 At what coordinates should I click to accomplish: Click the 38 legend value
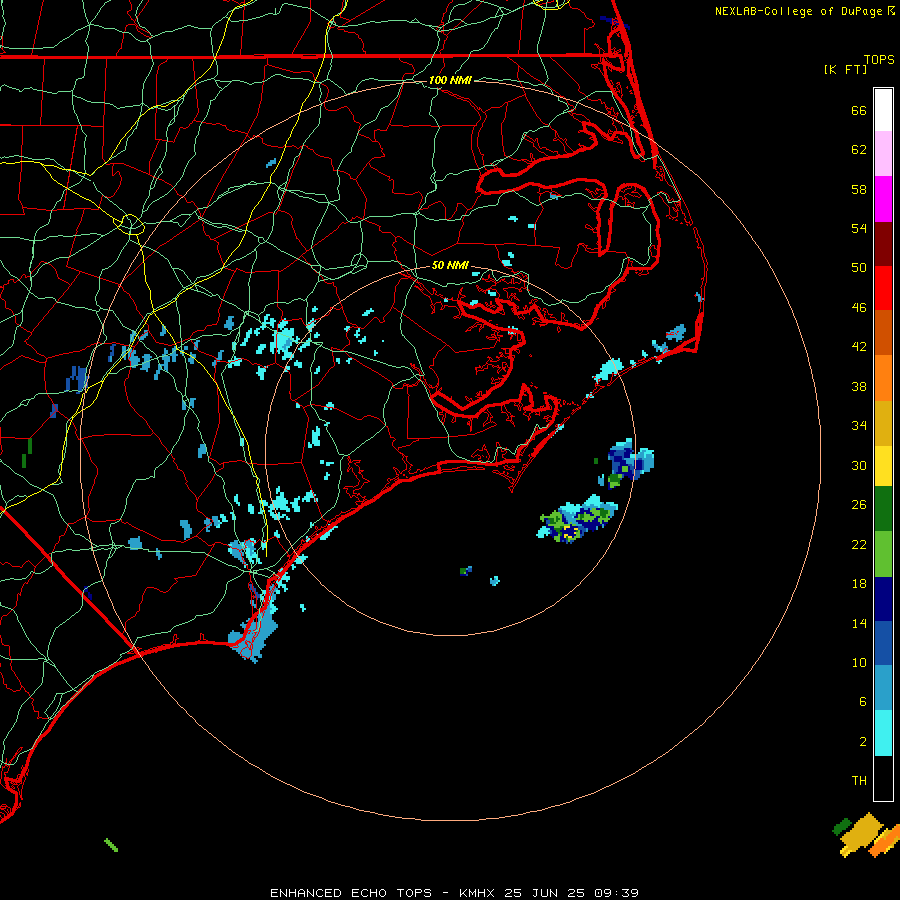[859, 387]
